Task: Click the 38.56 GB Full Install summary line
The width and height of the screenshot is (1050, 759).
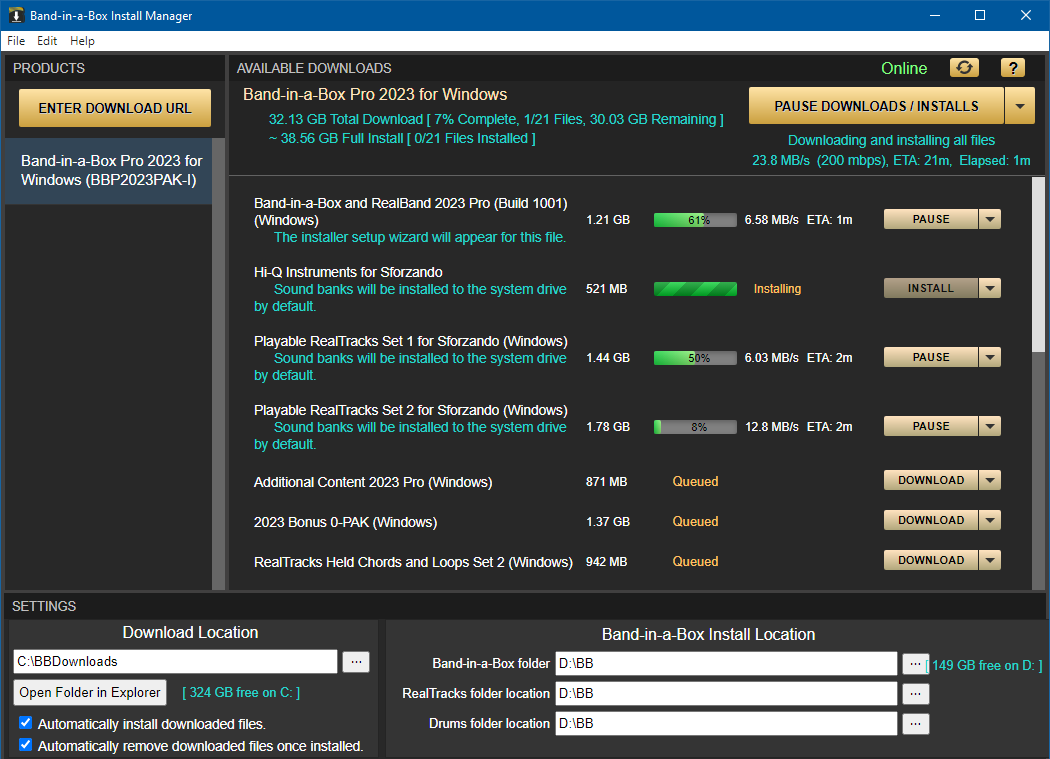Action: 402,138
